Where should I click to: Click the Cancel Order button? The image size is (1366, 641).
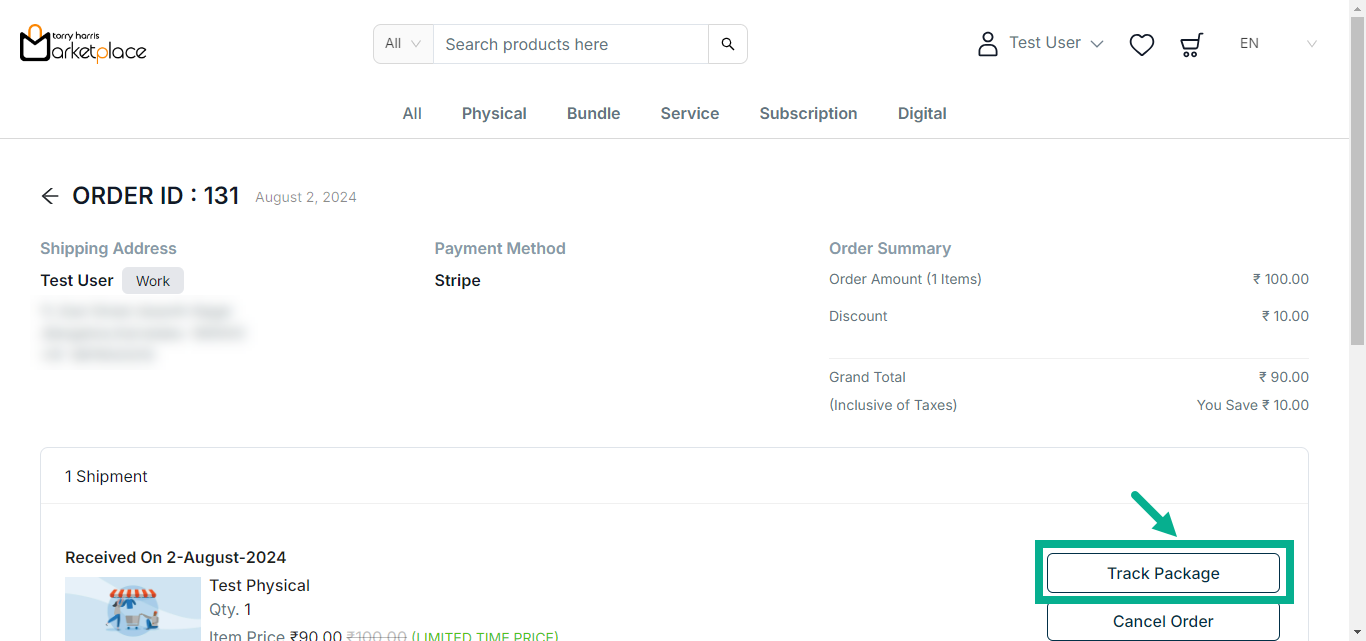(1163, 621)
